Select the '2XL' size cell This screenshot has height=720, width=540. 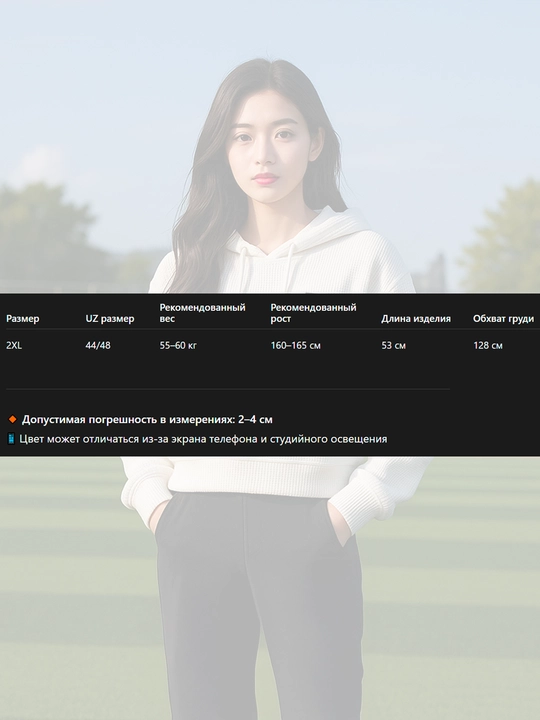coord(14,345)
